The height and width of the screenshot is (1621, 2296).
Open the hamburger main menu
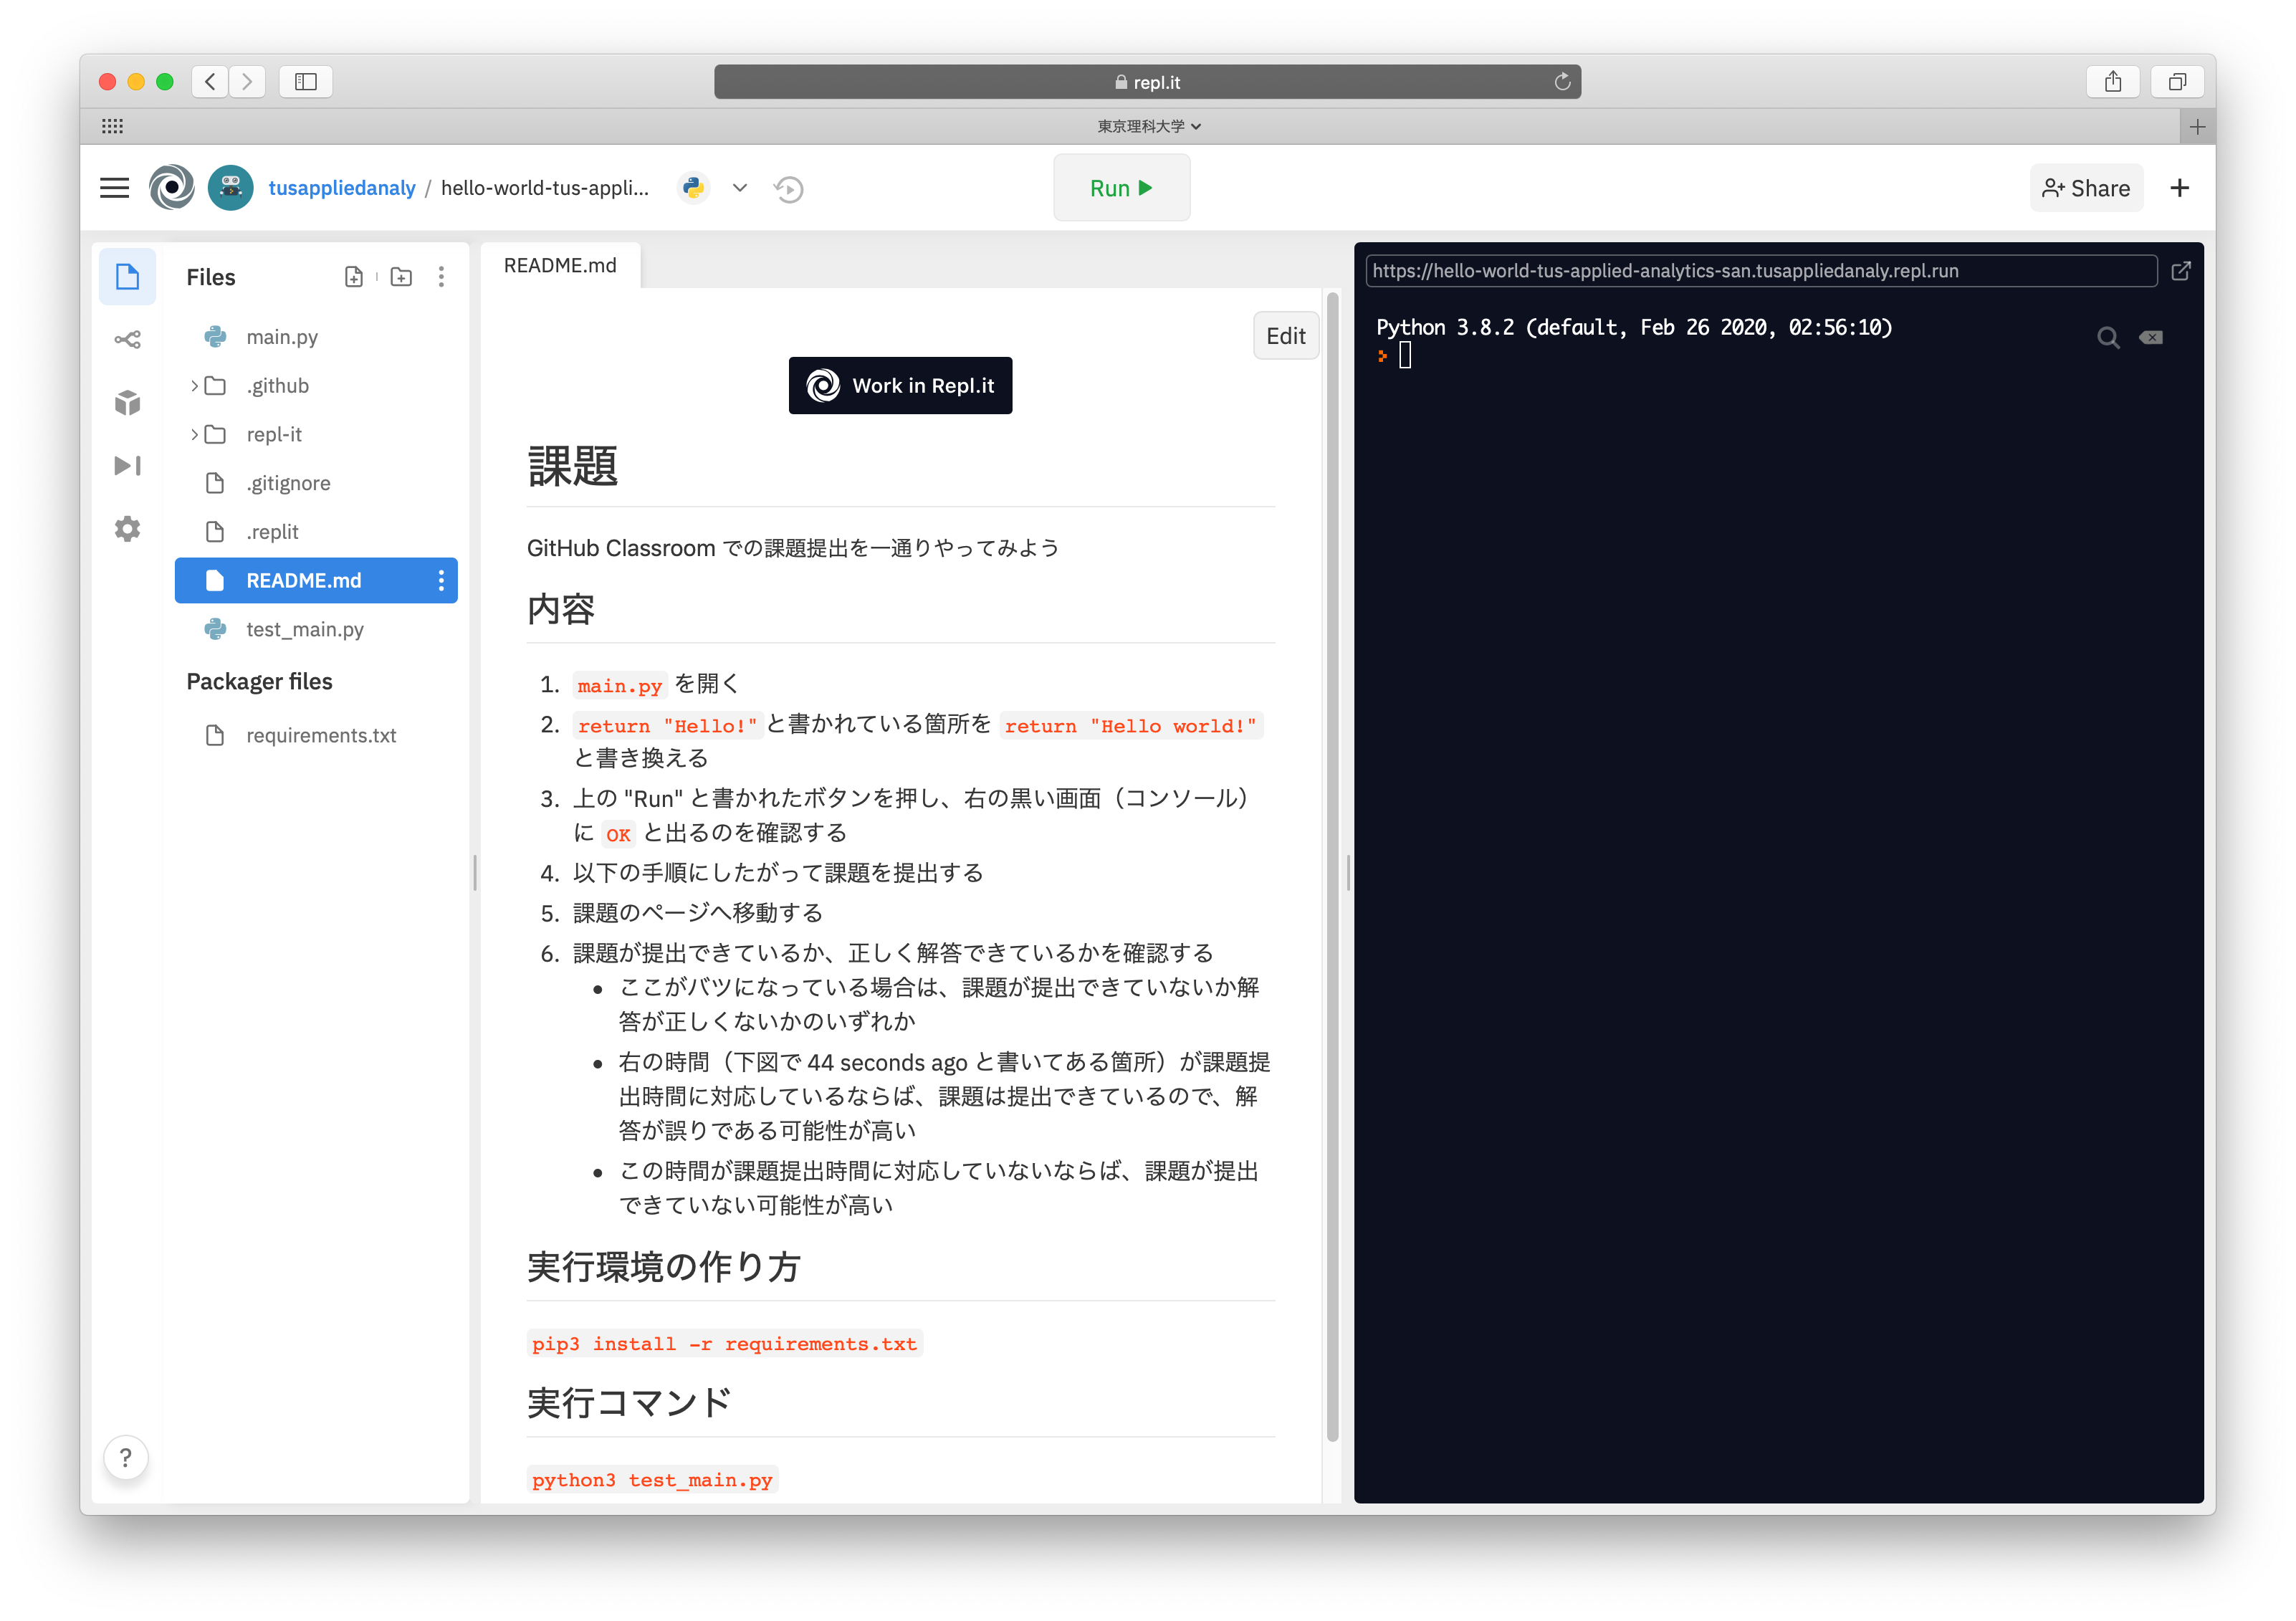tap(114, 188)
